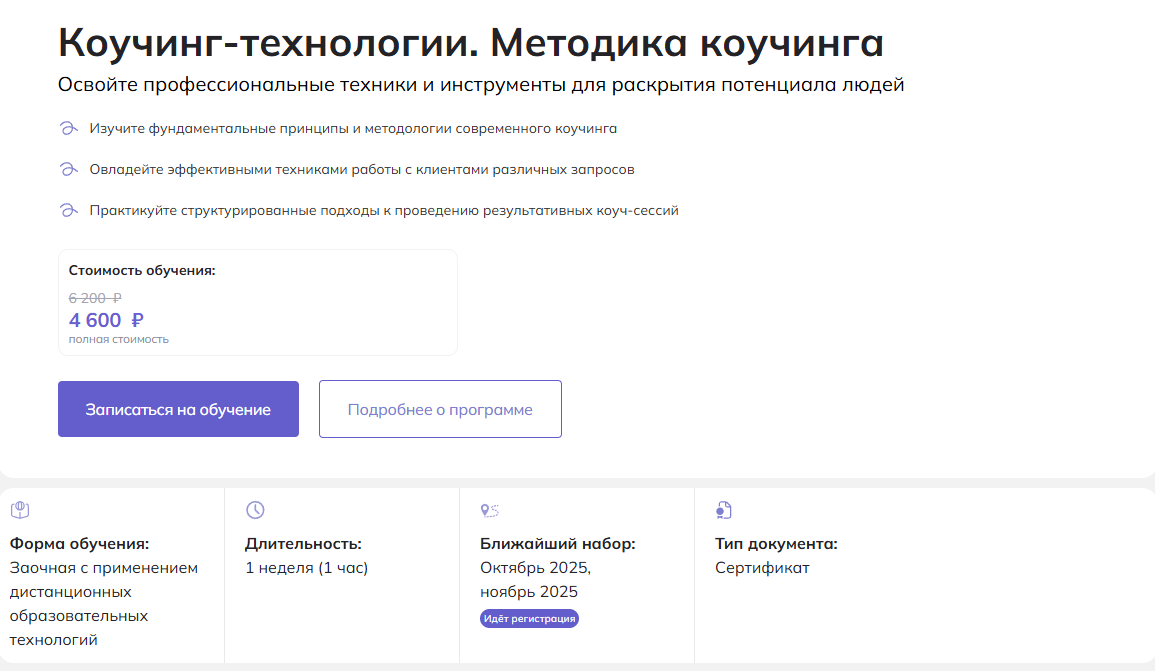The image size is (1155, 671).
Task: Open "Подробнее о программе" details
Action: coord(440,409)
